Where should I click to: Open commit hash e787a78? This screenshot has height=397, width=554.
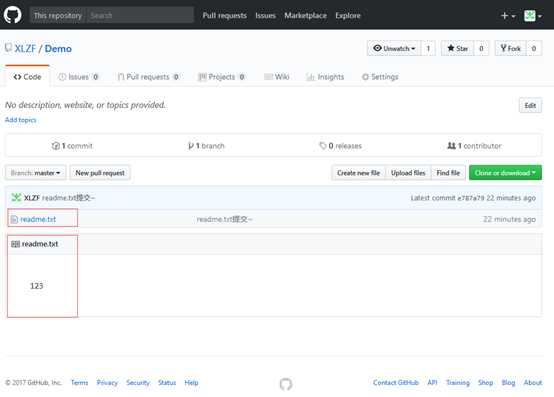coord(471,198)
